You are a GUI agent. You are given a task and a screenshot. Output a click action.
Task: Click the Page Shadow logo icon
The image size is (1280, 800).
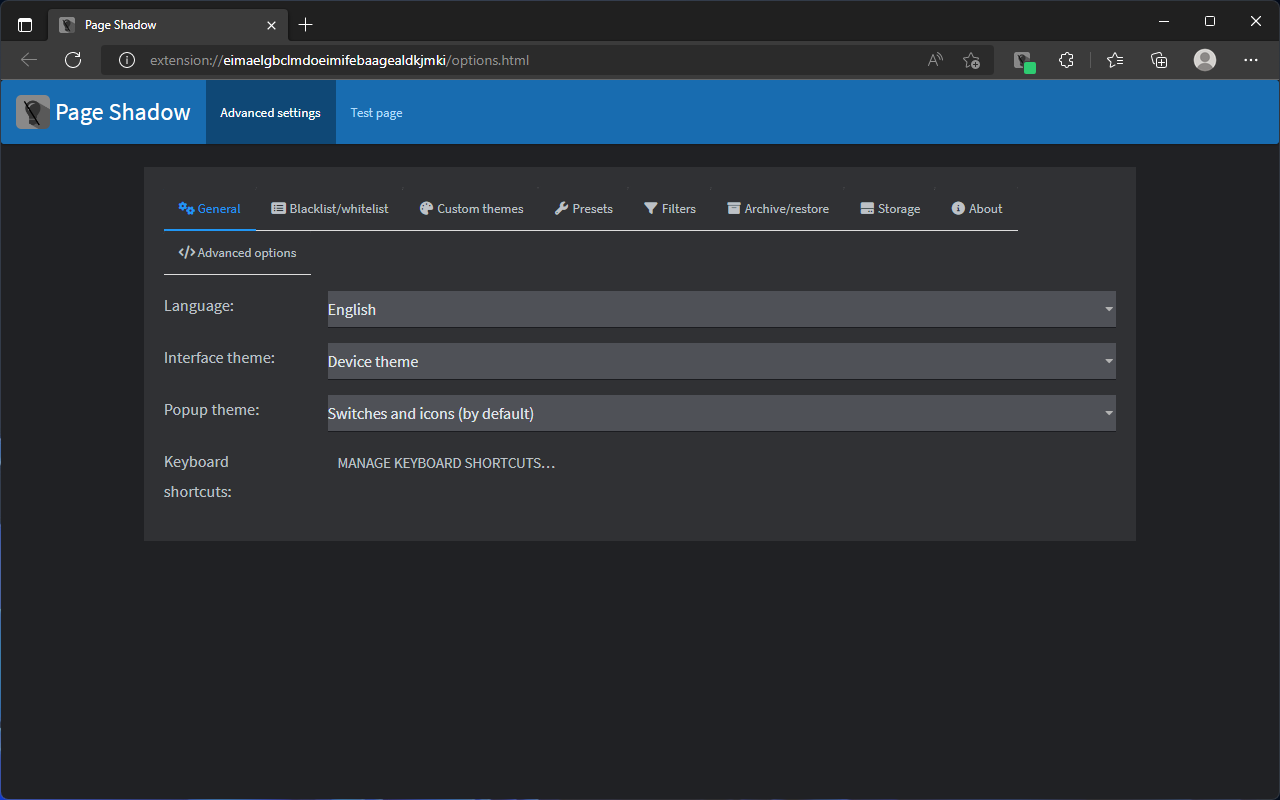33,112
